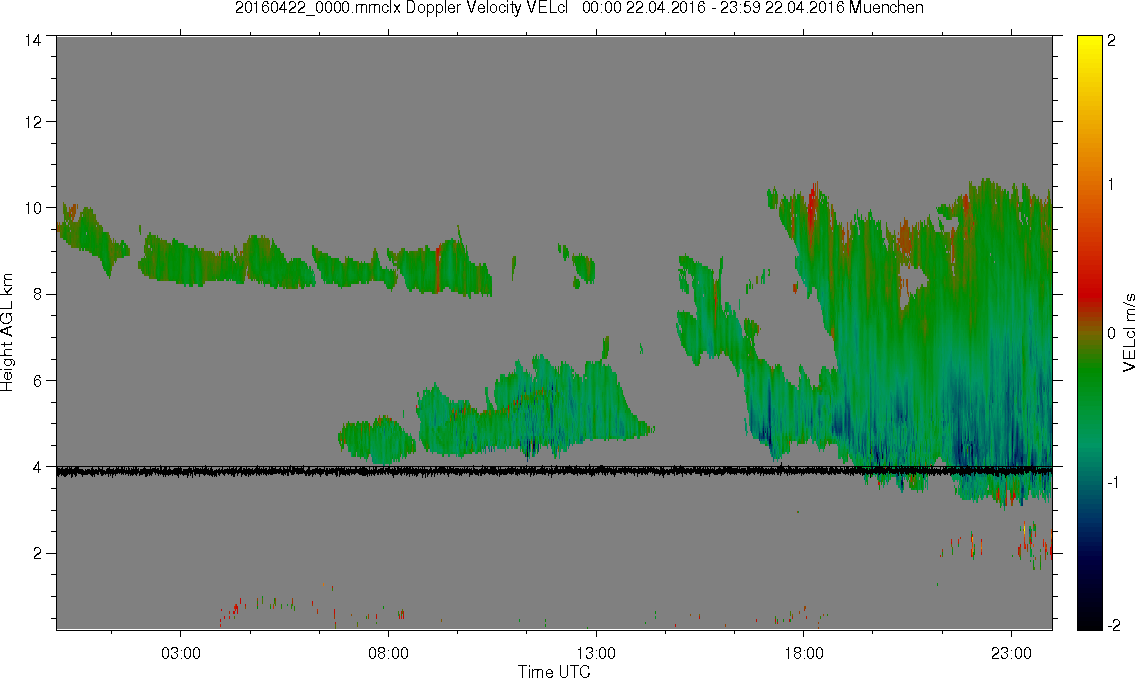Viewport: 1135px width, 678px height.
Task: Click the velocity color scale bar
Action: (1089, 333)
